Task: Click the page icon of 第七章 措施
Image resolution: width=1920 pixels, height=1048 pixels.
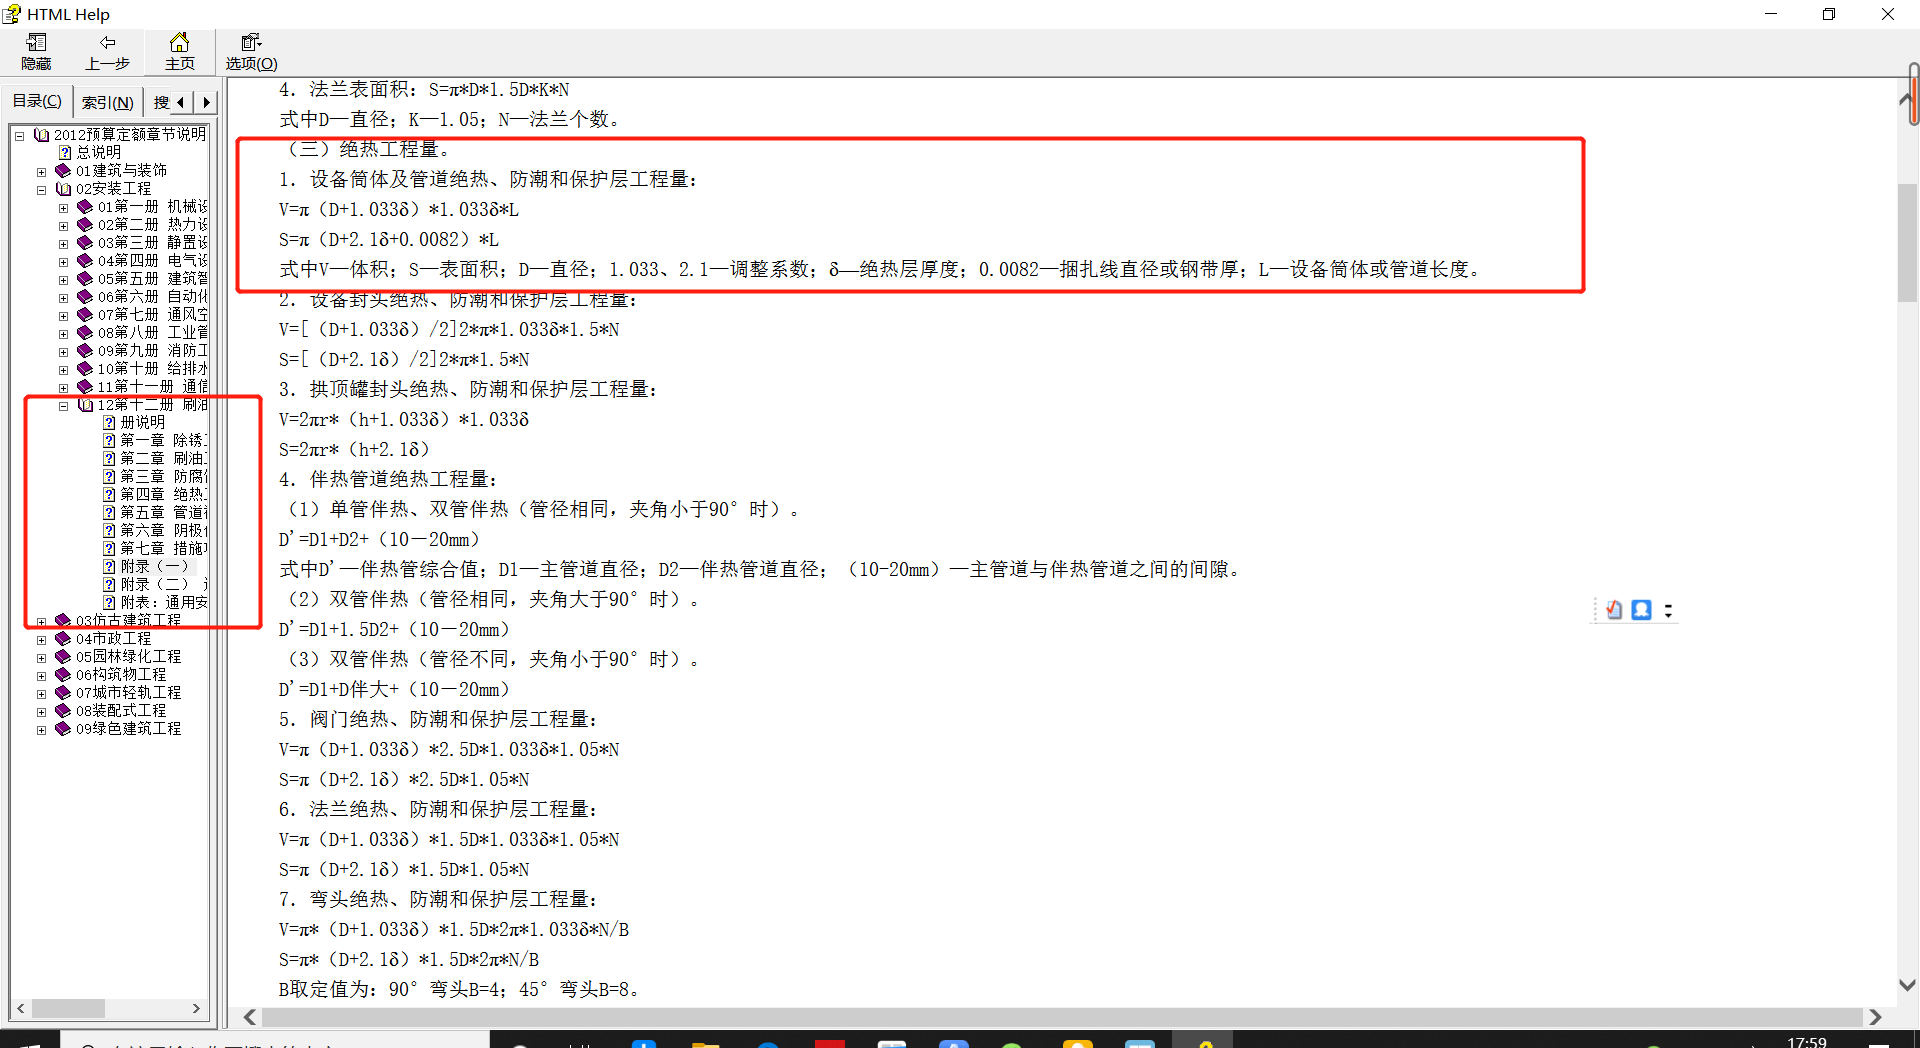Action: click(x=109, y=548)
